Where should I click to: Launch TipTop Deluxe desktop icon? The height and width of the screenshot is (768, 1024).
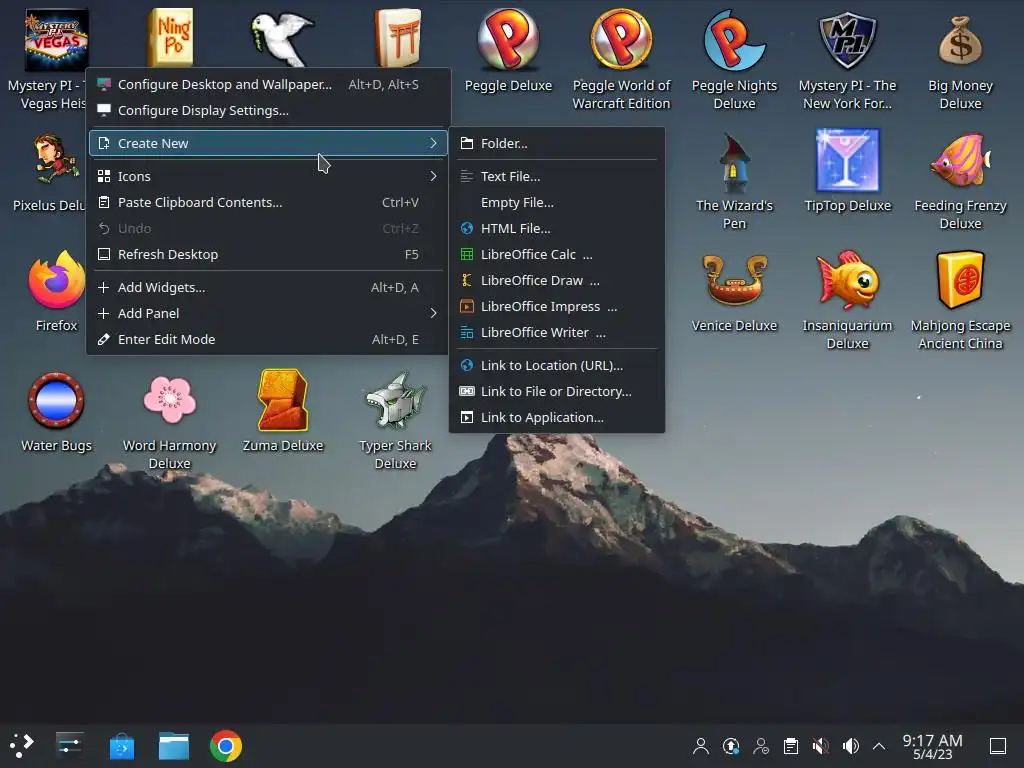[847, 161]
